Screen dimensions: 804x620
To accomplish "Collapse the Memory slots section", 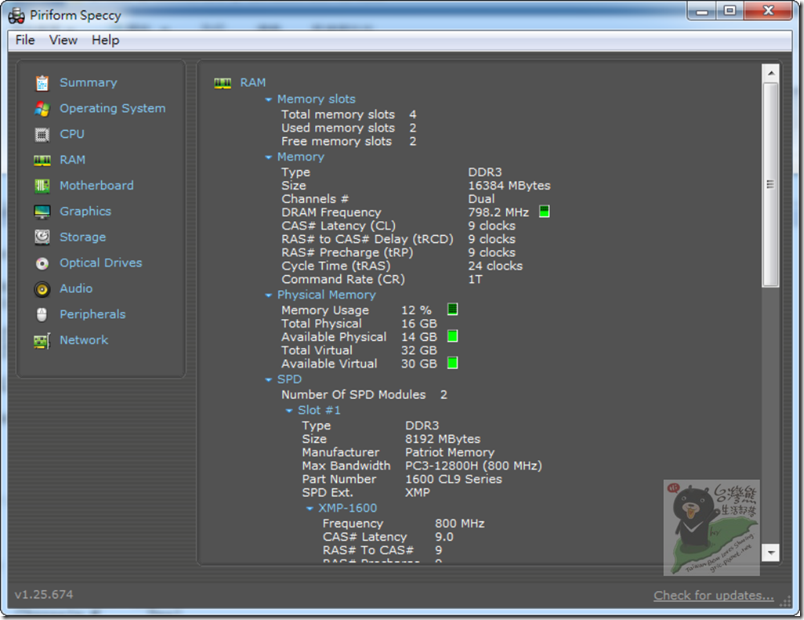I will (x=268, y=99).
